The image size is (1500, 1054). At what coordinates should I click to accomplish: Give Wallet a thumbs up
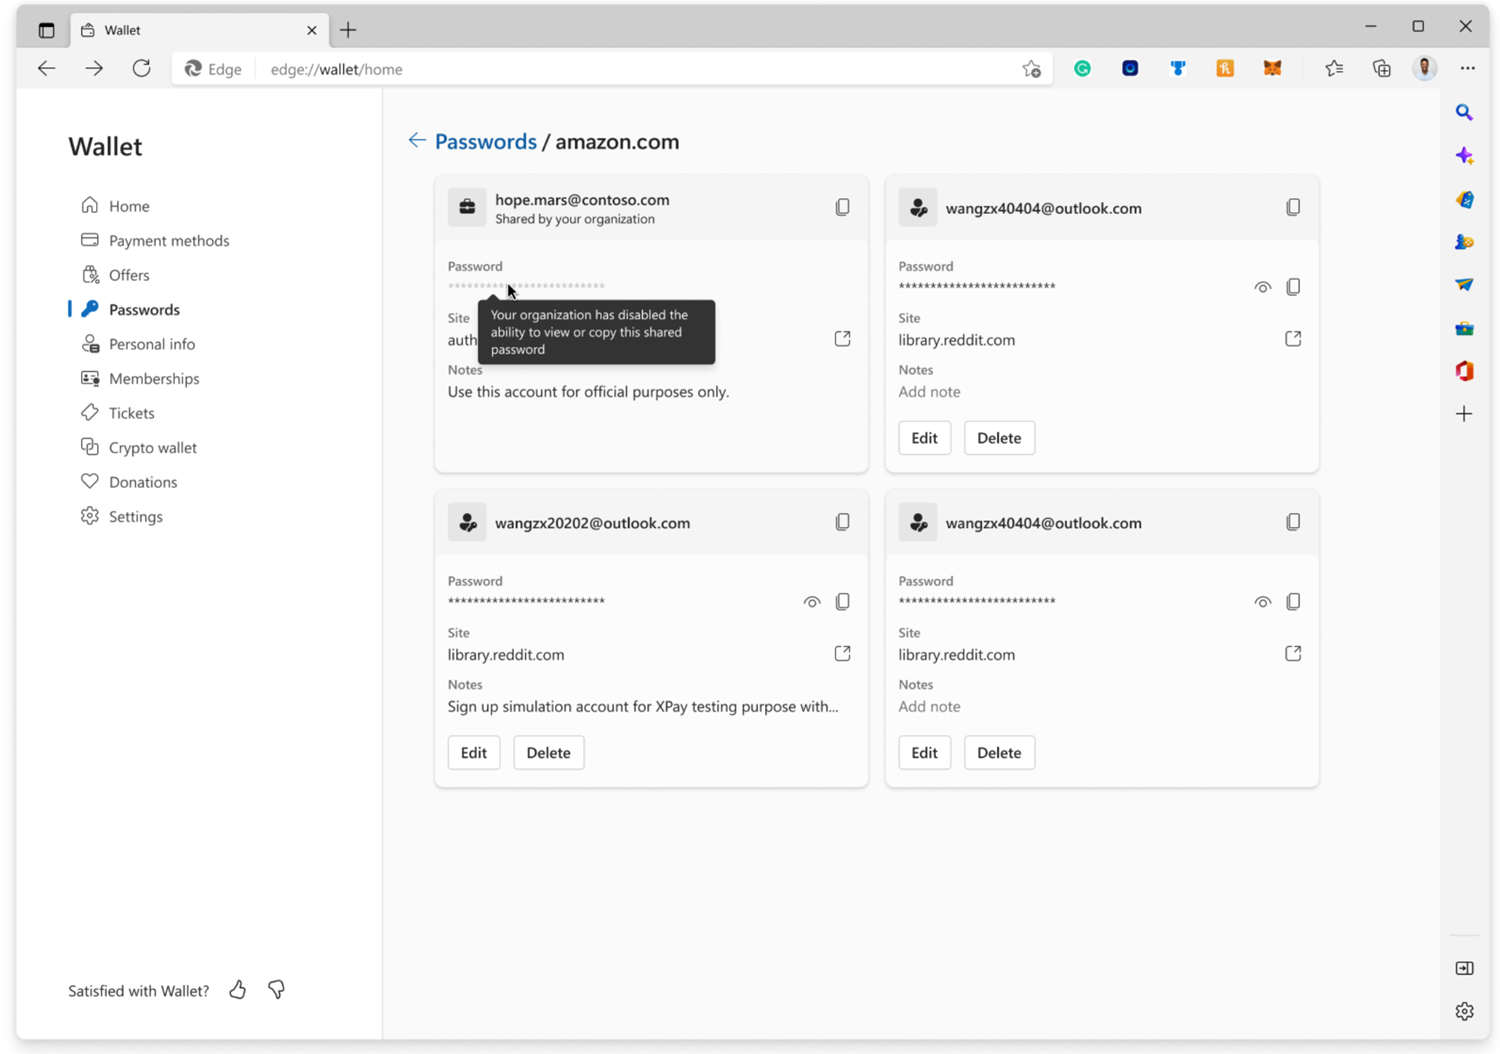click(237, 990)
